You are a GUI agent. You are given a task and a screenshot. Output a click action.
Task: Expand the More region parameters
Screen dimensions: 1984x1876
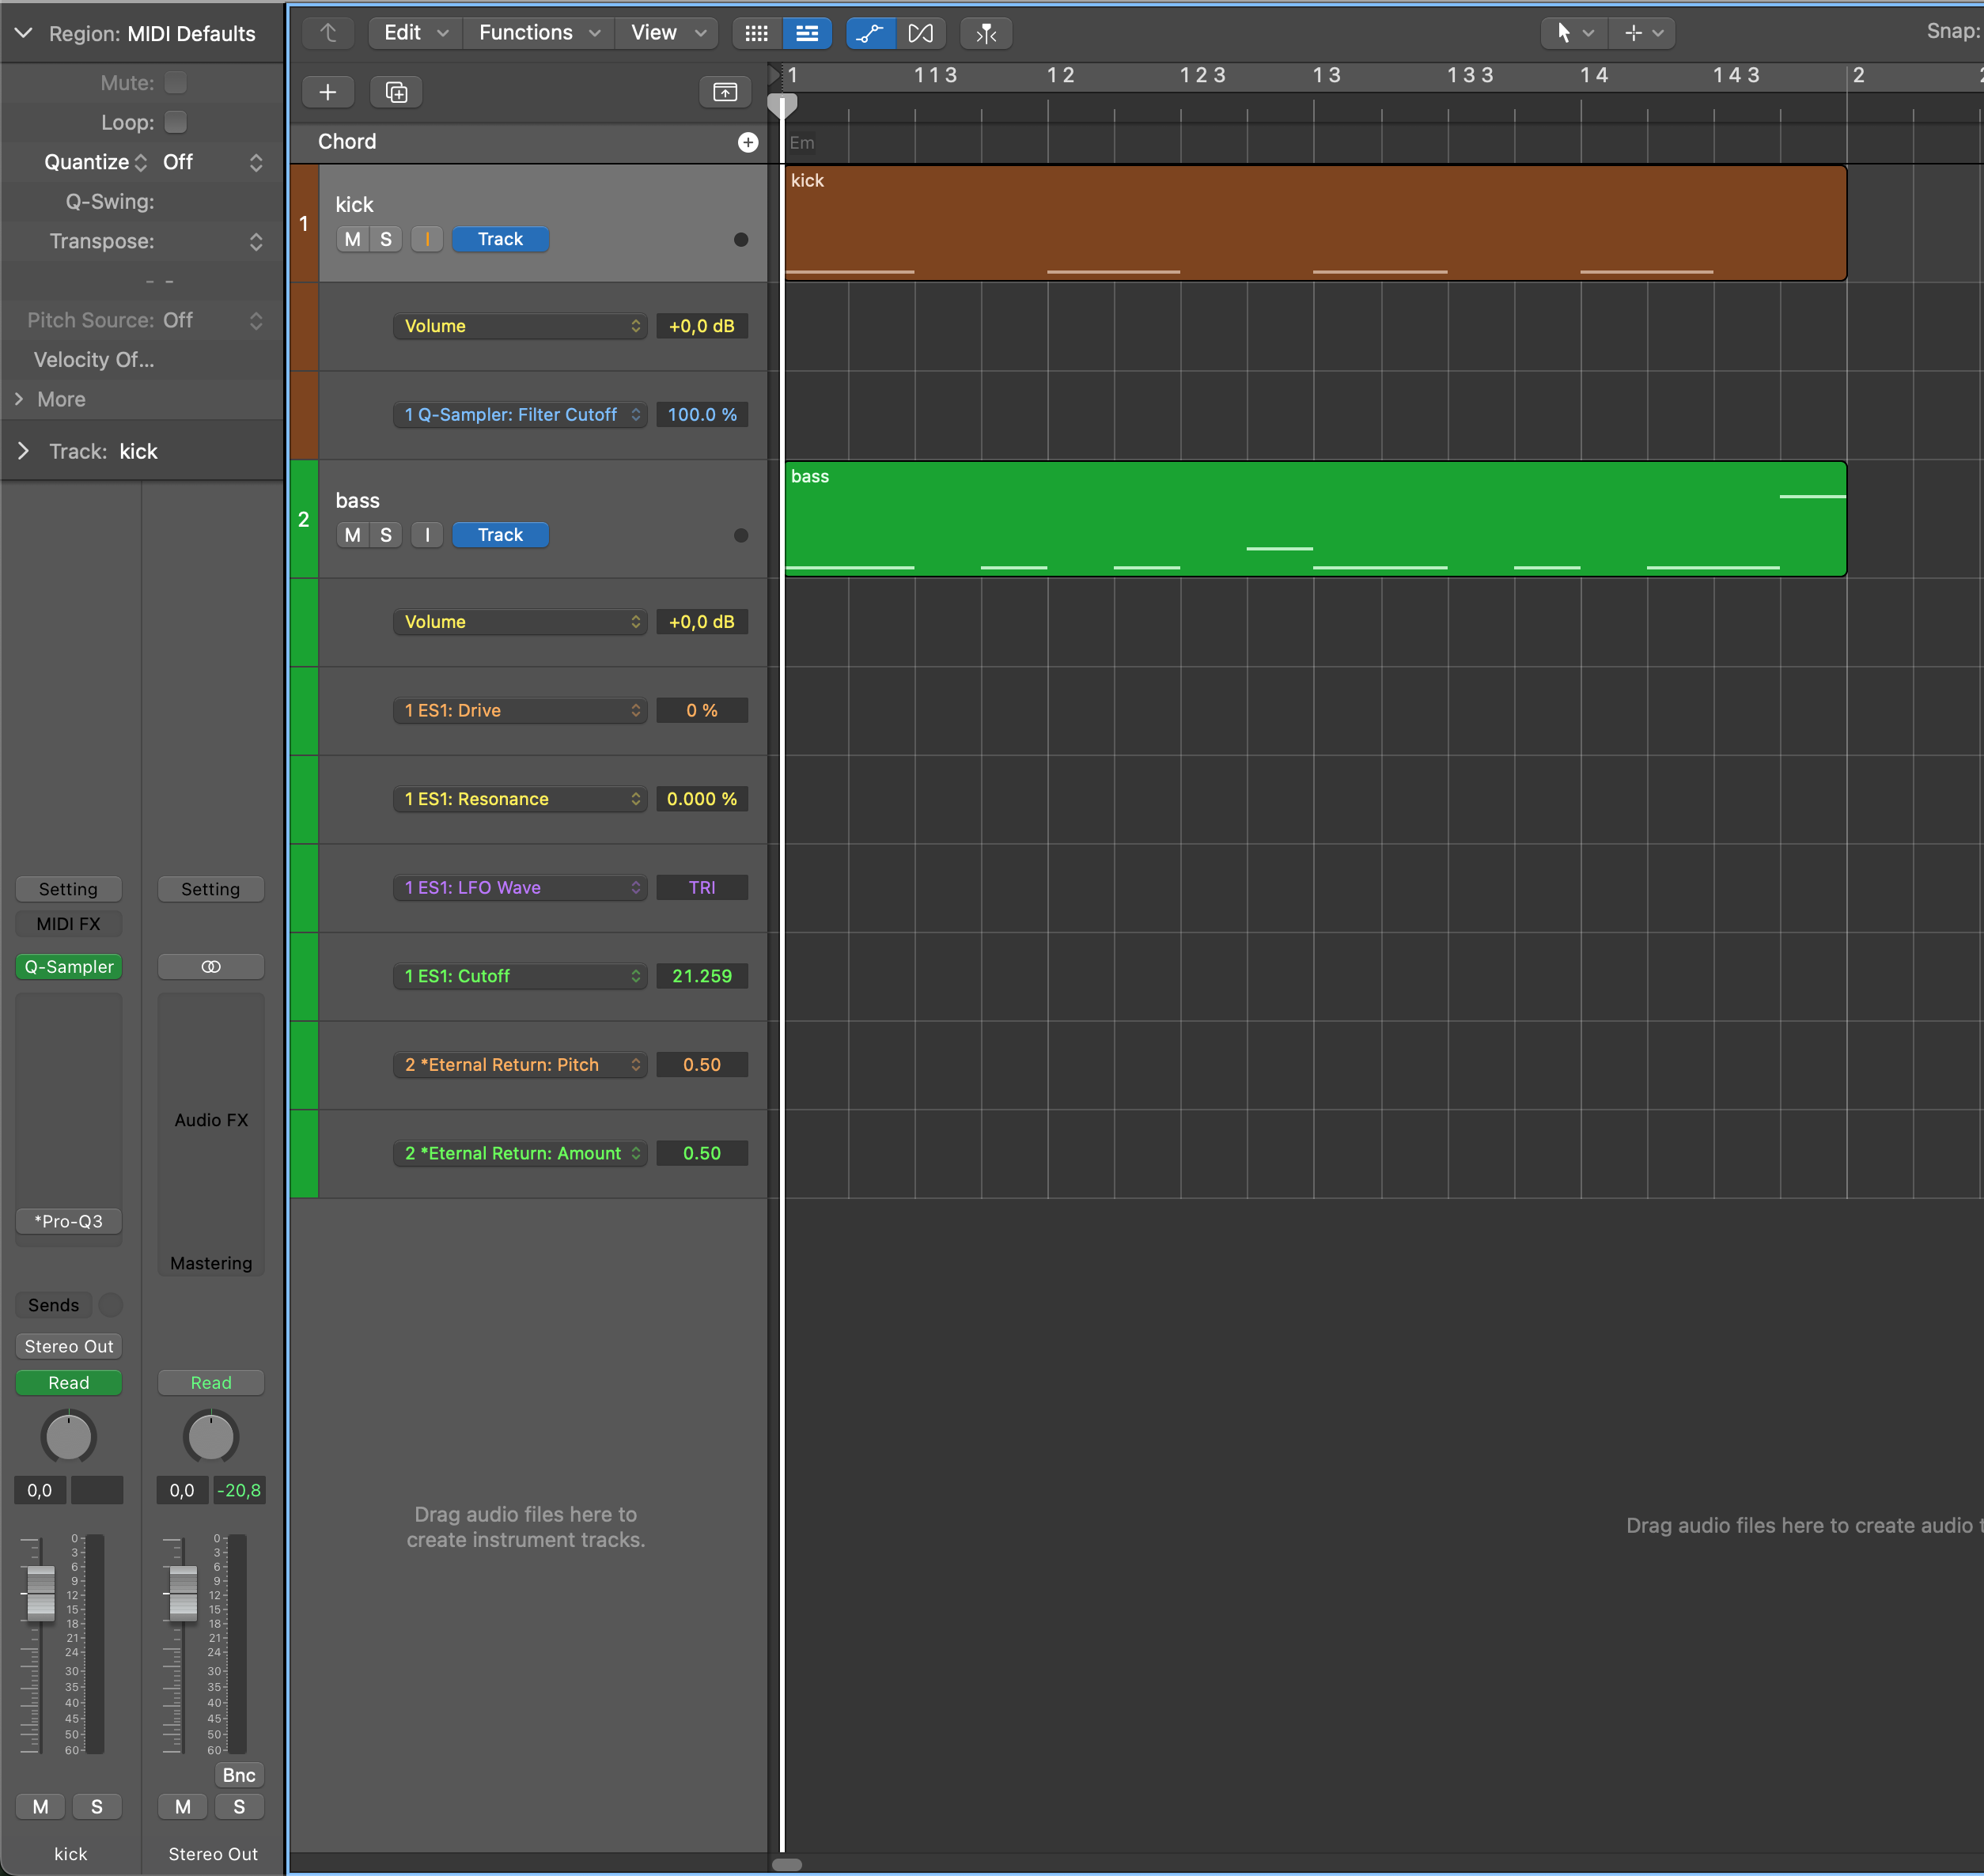click(19, 399)
